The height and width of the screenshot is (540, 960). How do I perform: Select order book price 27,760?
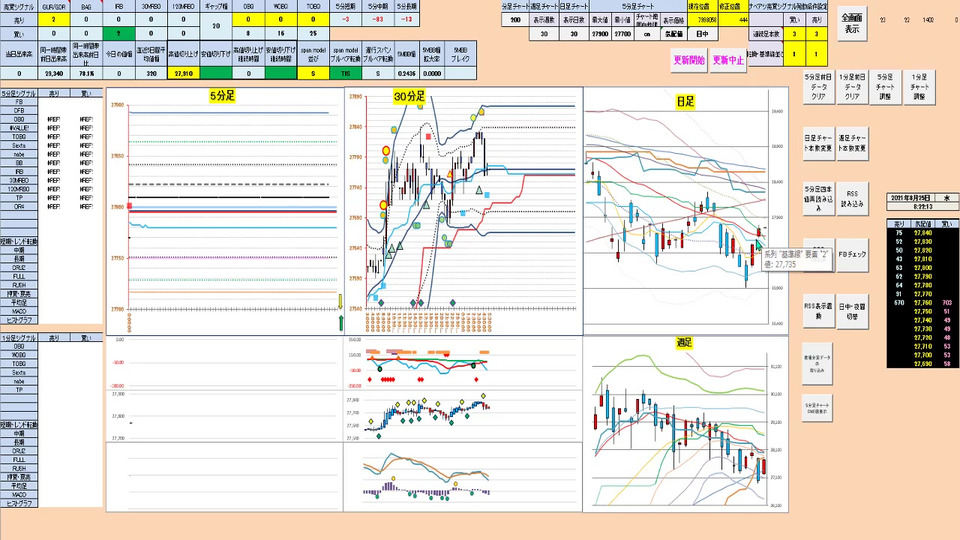point(923,303)
